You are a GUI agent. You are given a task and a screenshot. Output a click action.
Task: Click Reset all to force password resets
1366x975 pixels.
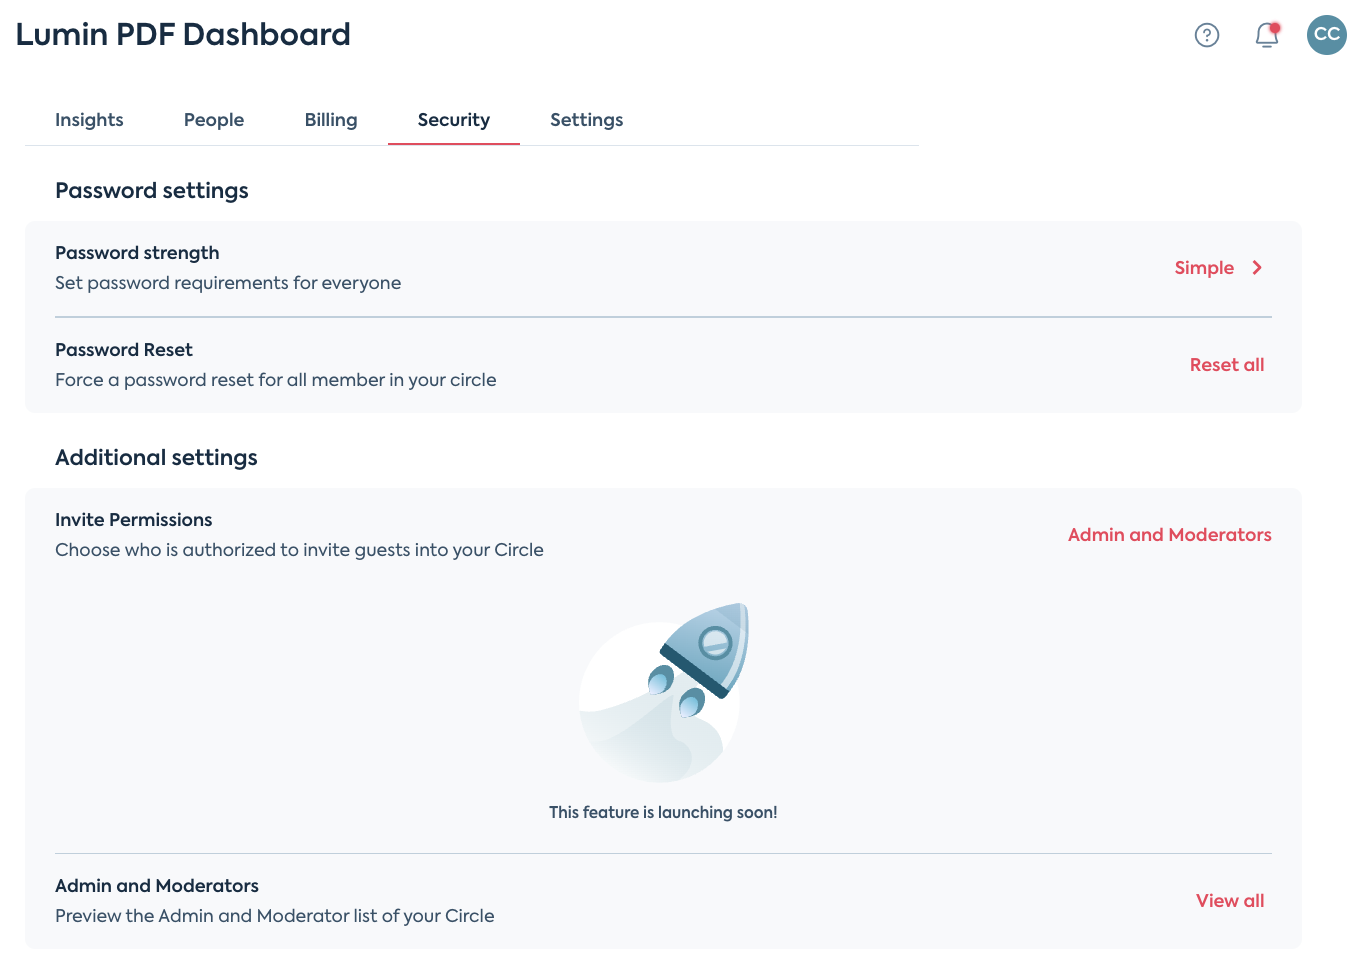[x=1227, y=364]
